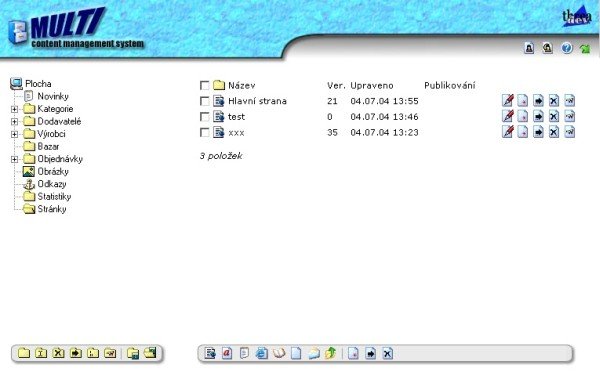Open the Hlavní strana page link
Viewport: 600px width, 379px height.
(x=257, y=101)
